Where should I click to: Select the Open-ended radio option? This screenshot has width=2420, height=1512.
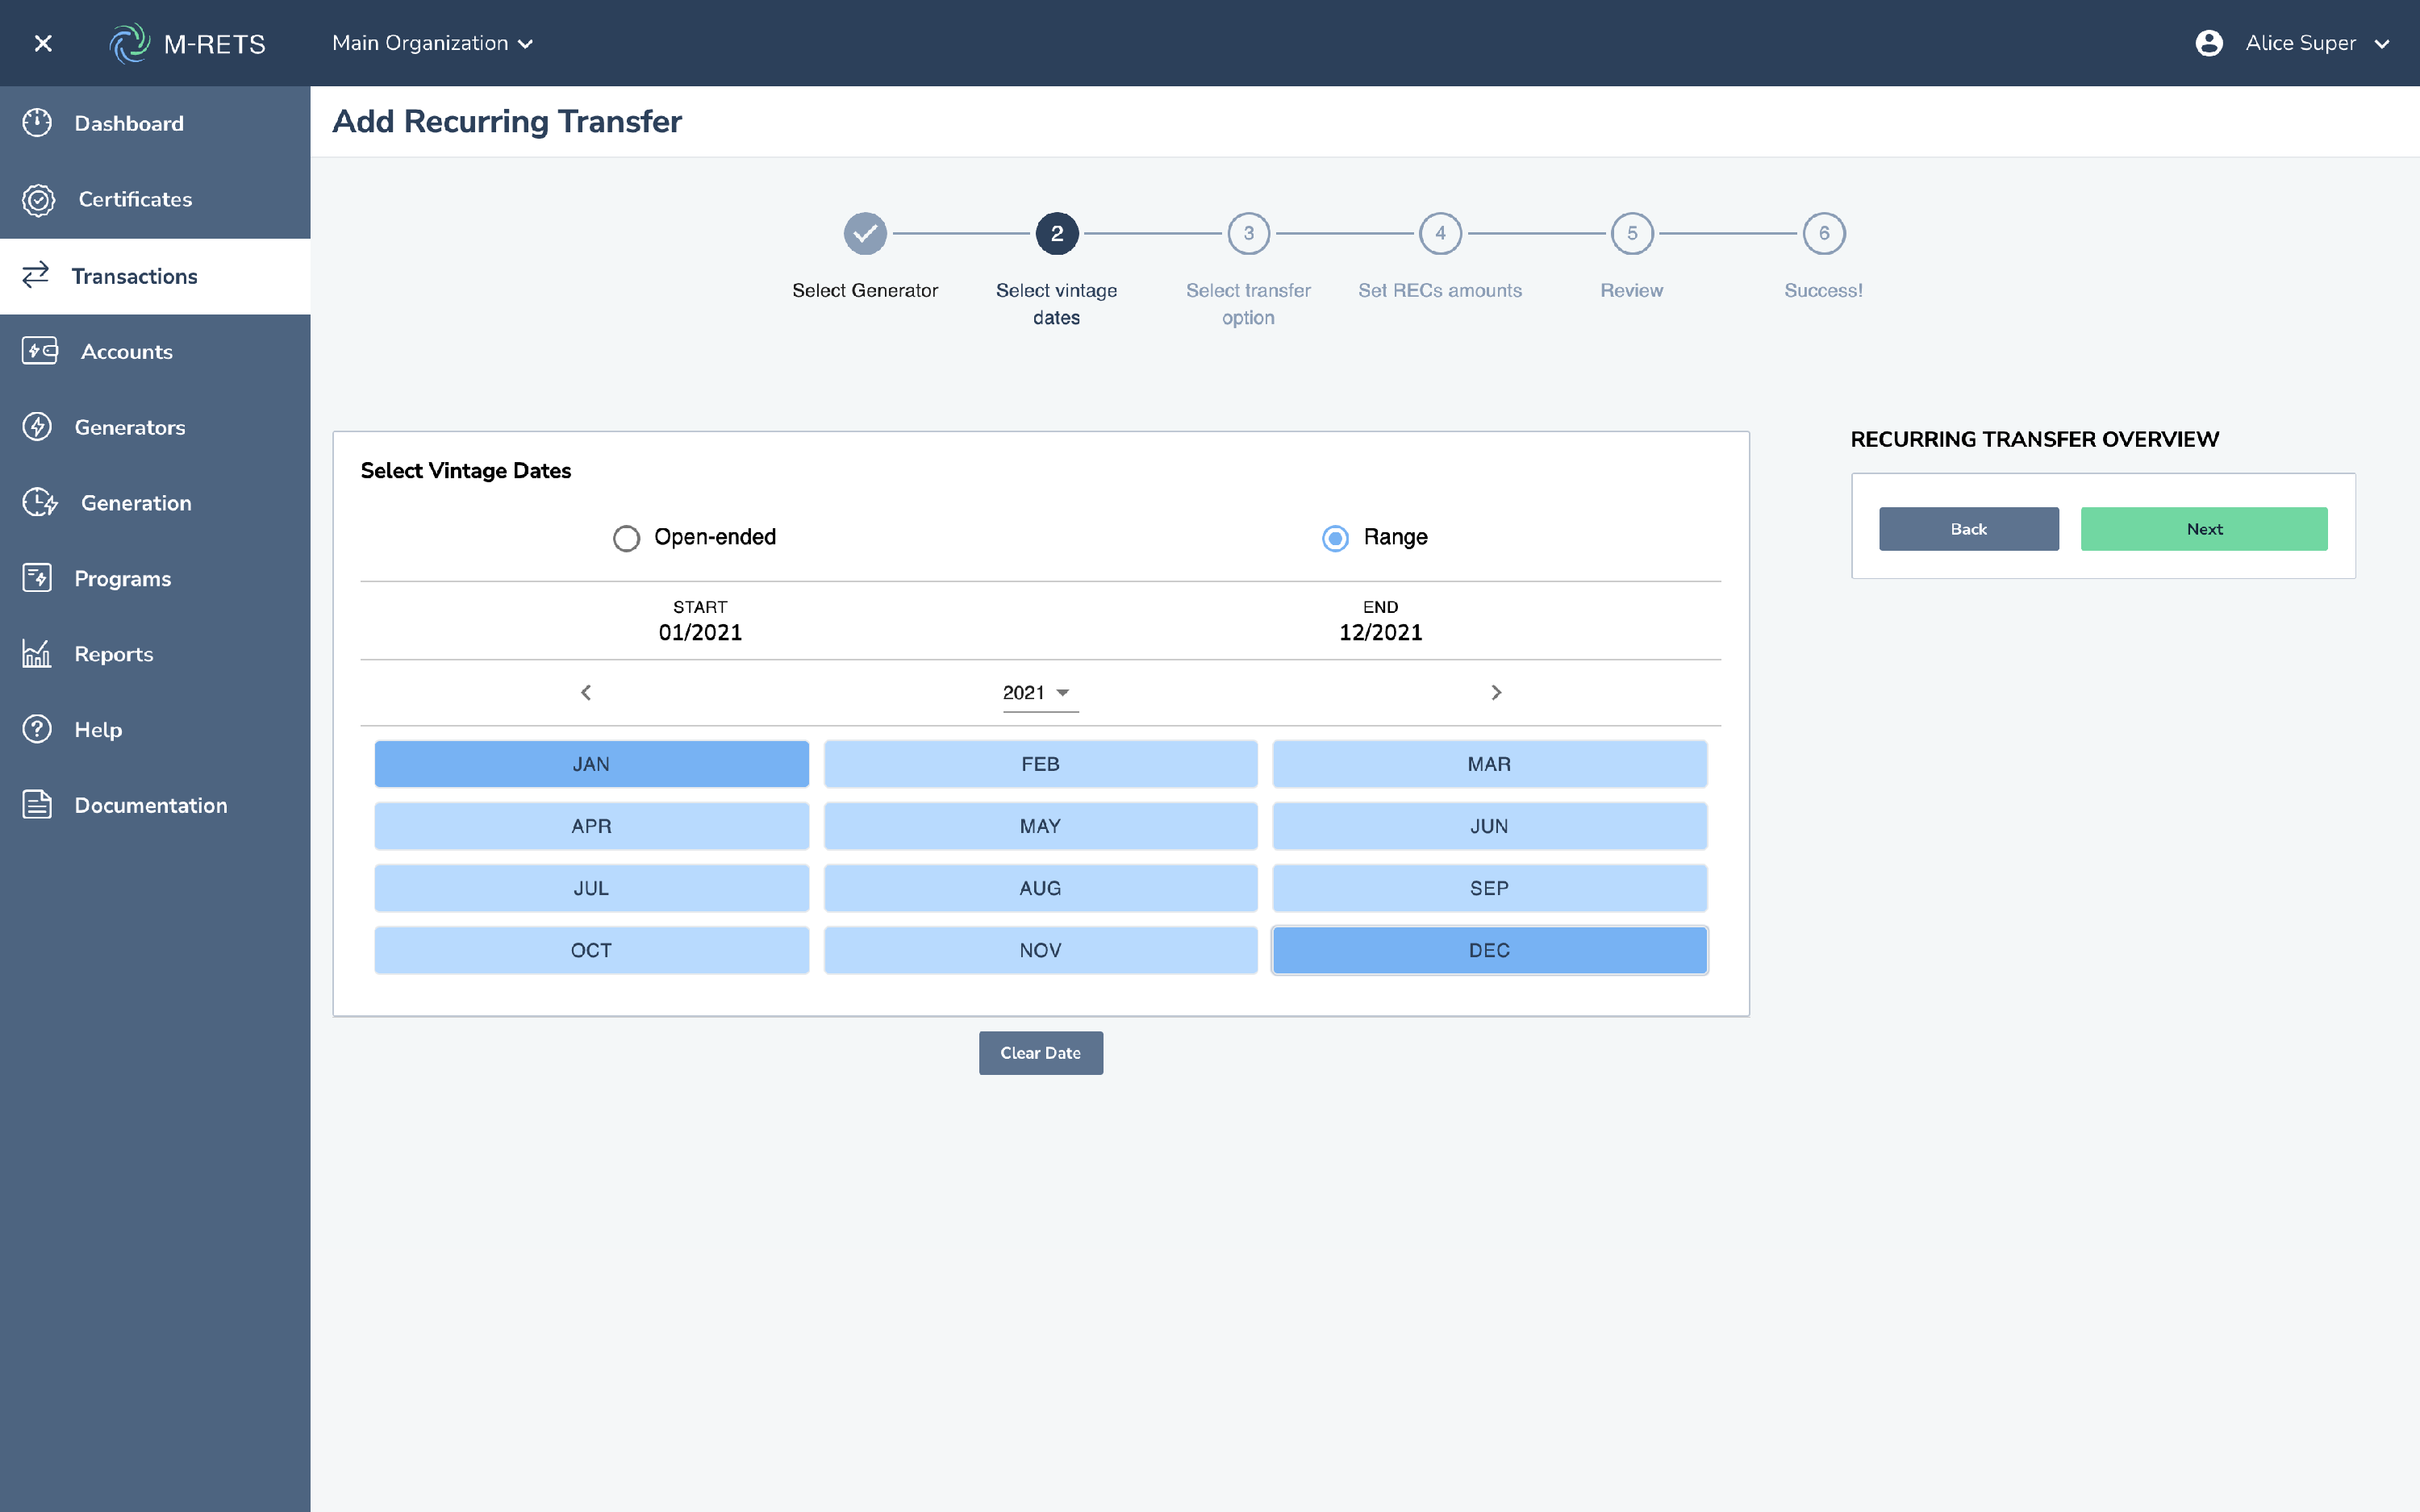tap(626, 538)
